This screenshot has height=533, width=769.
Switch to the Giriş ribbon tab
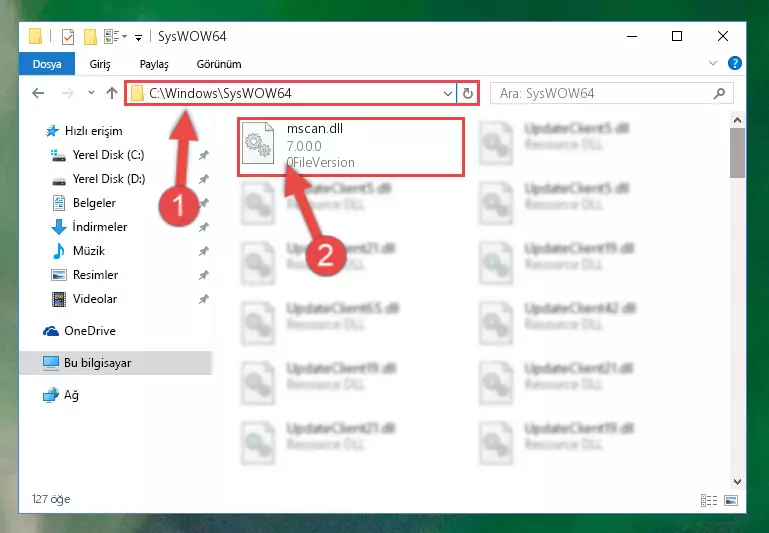click(x=100, y=64)
